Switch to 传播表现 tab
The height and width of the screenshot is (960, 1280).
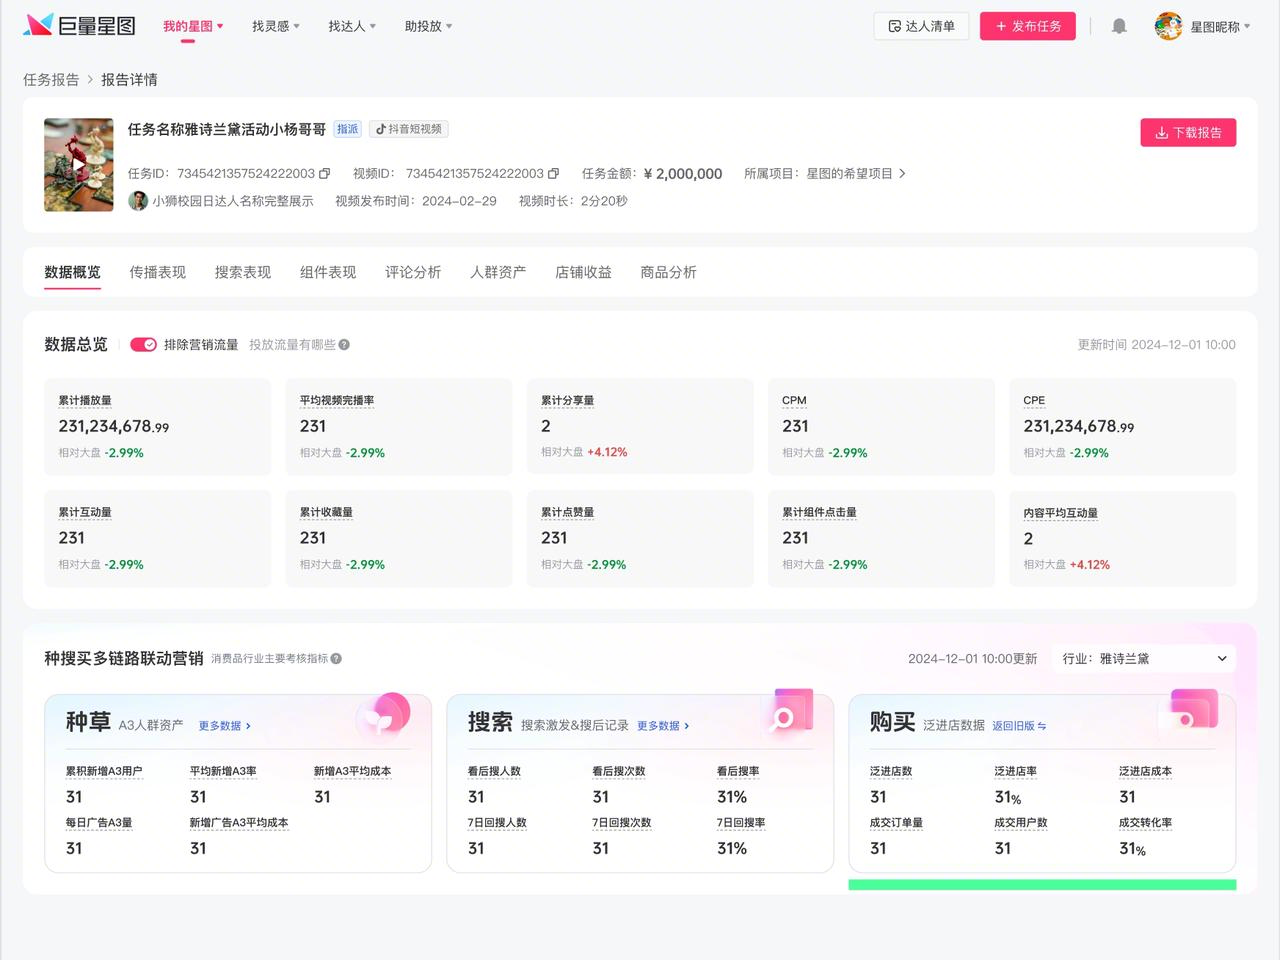(x=157, y=272)
